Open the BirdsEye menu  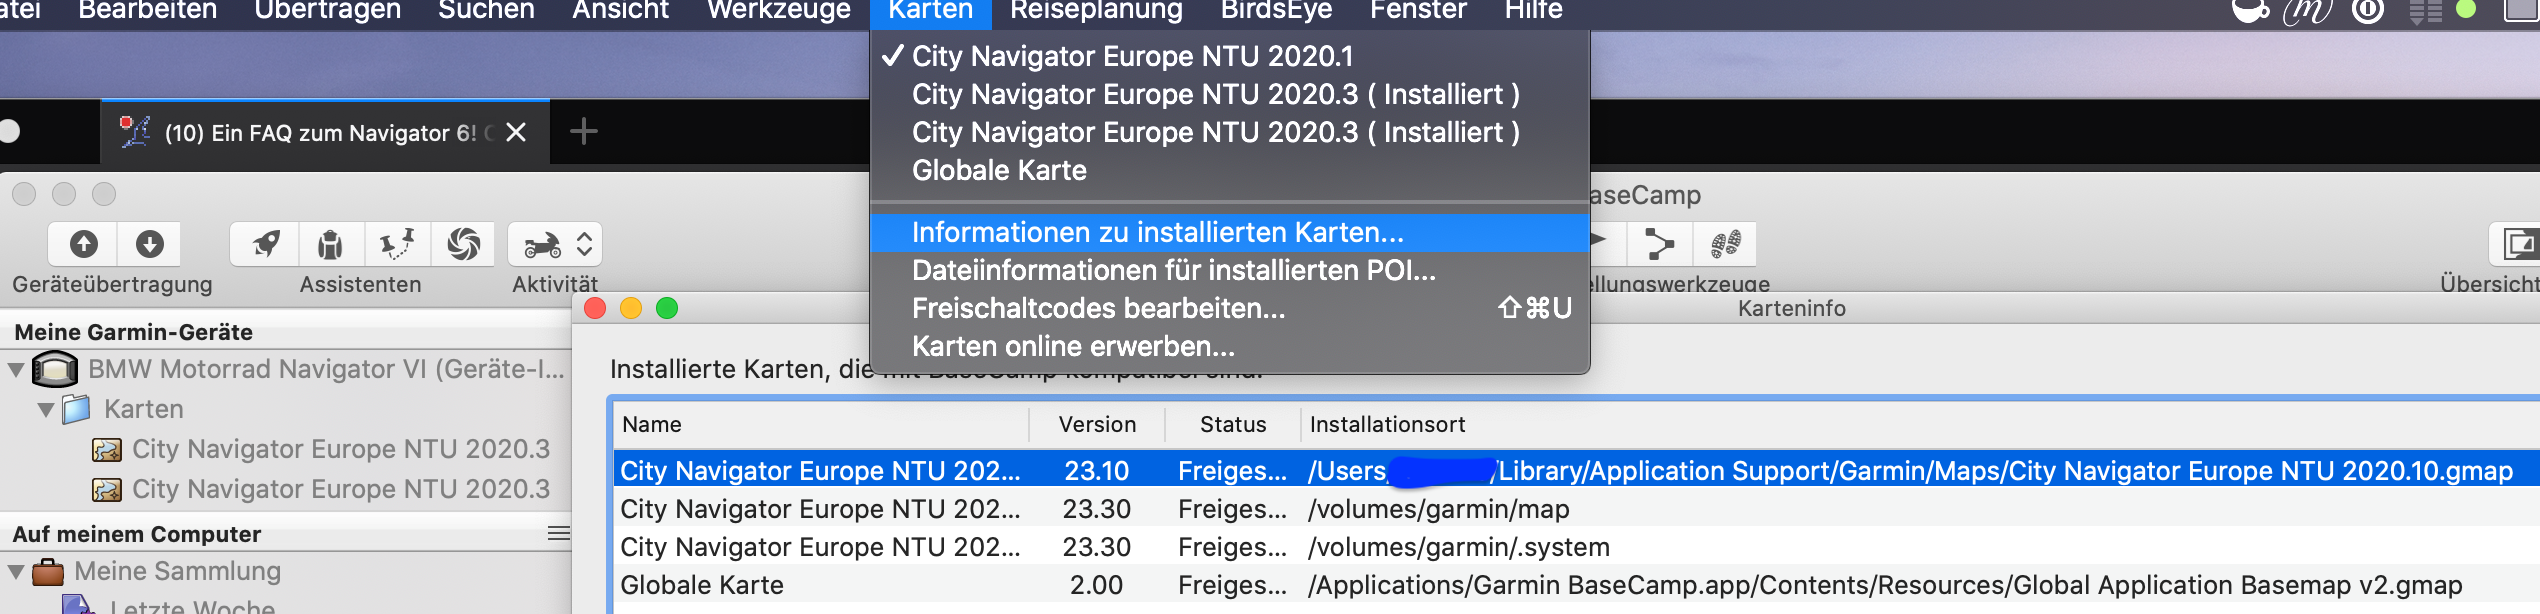1277,11
